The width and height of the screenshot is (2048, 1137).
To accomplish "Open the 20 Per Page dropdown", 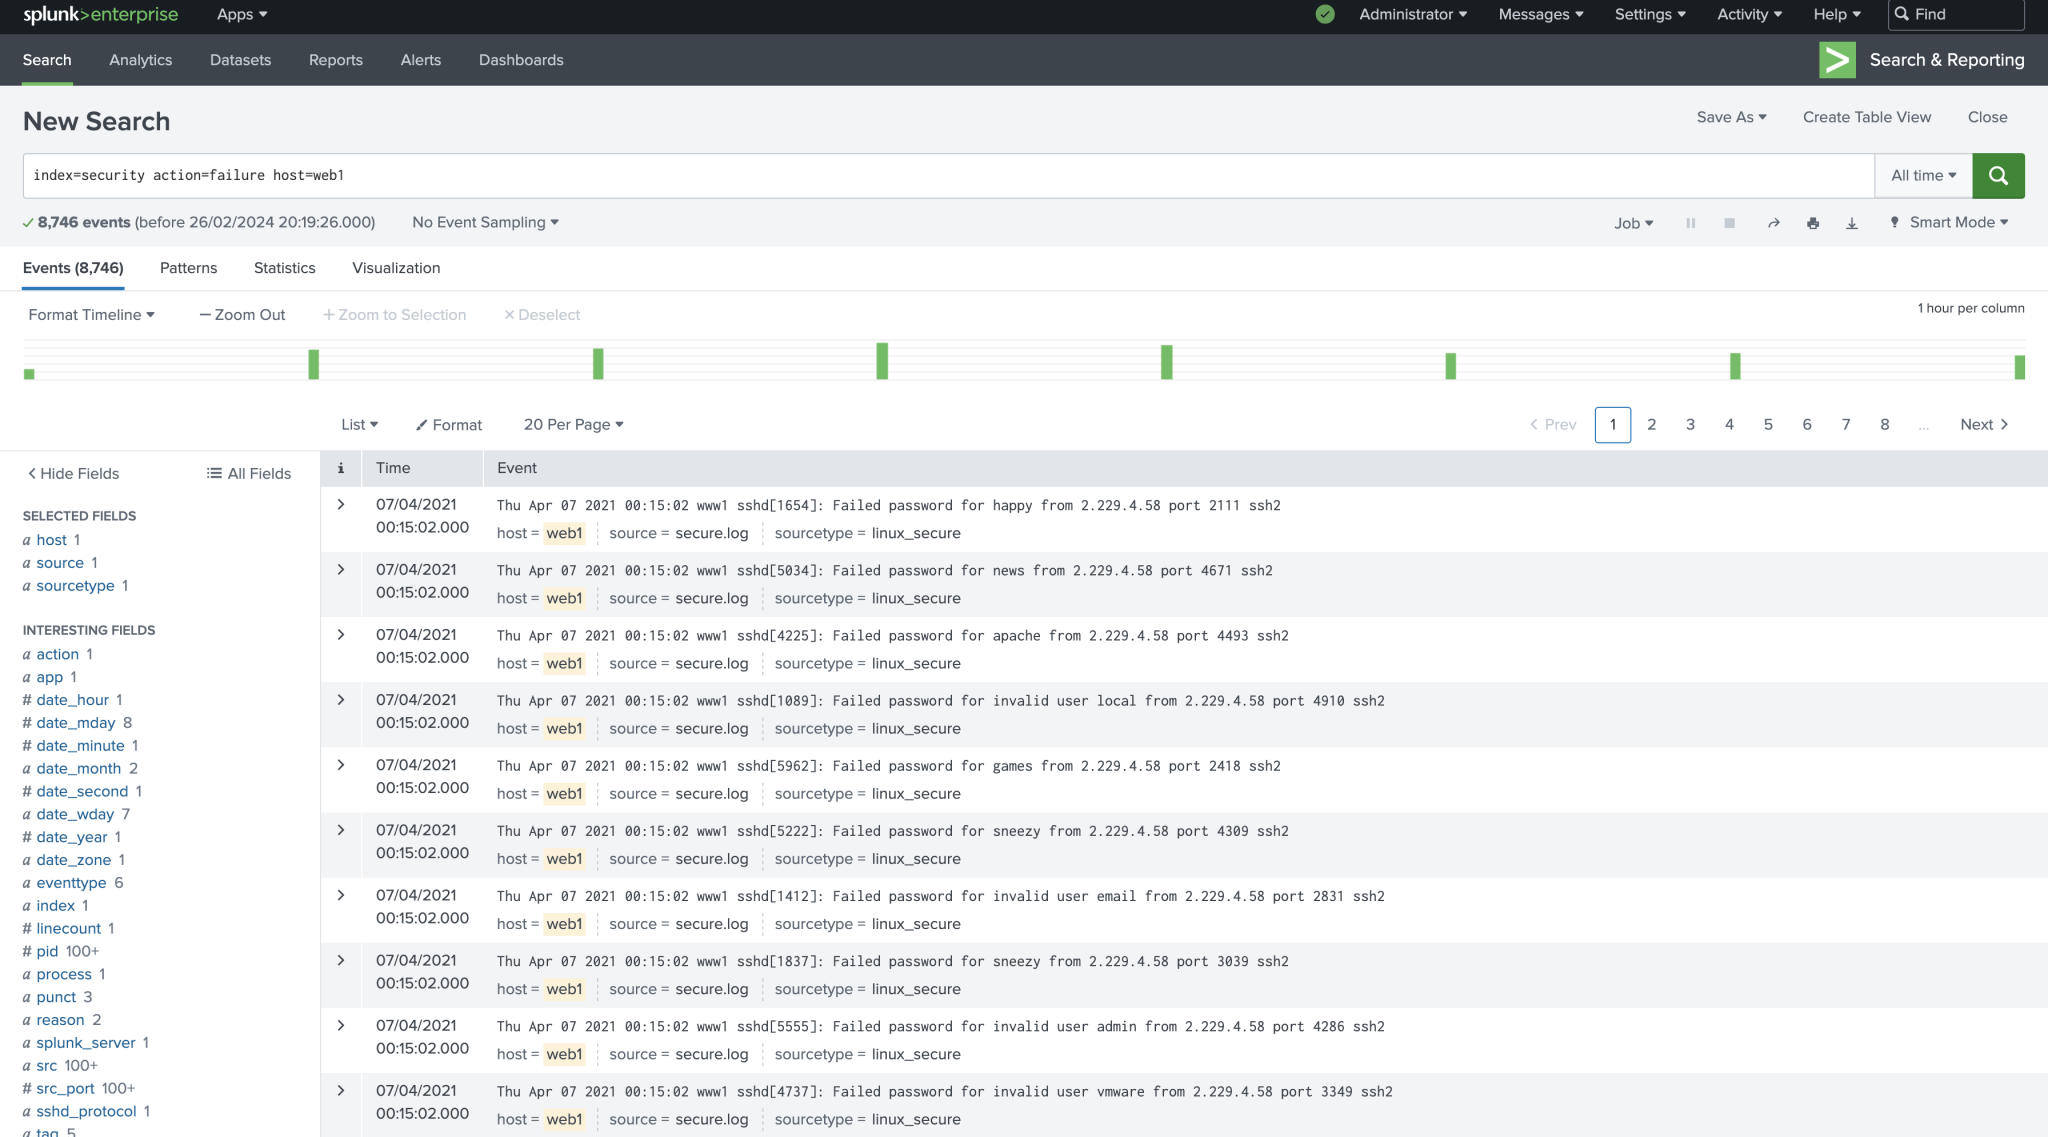I will click(x=573, y=424).
